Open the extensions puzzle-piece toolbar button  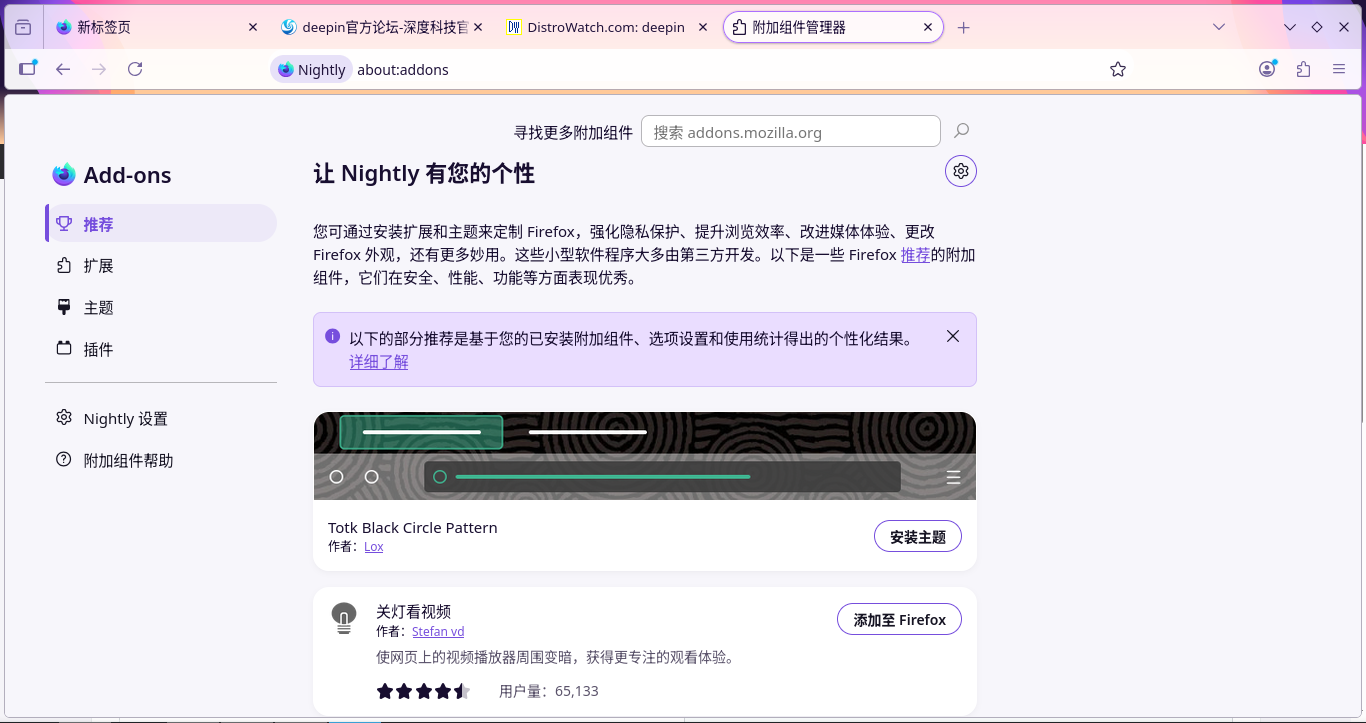[x=1303, y=69]
